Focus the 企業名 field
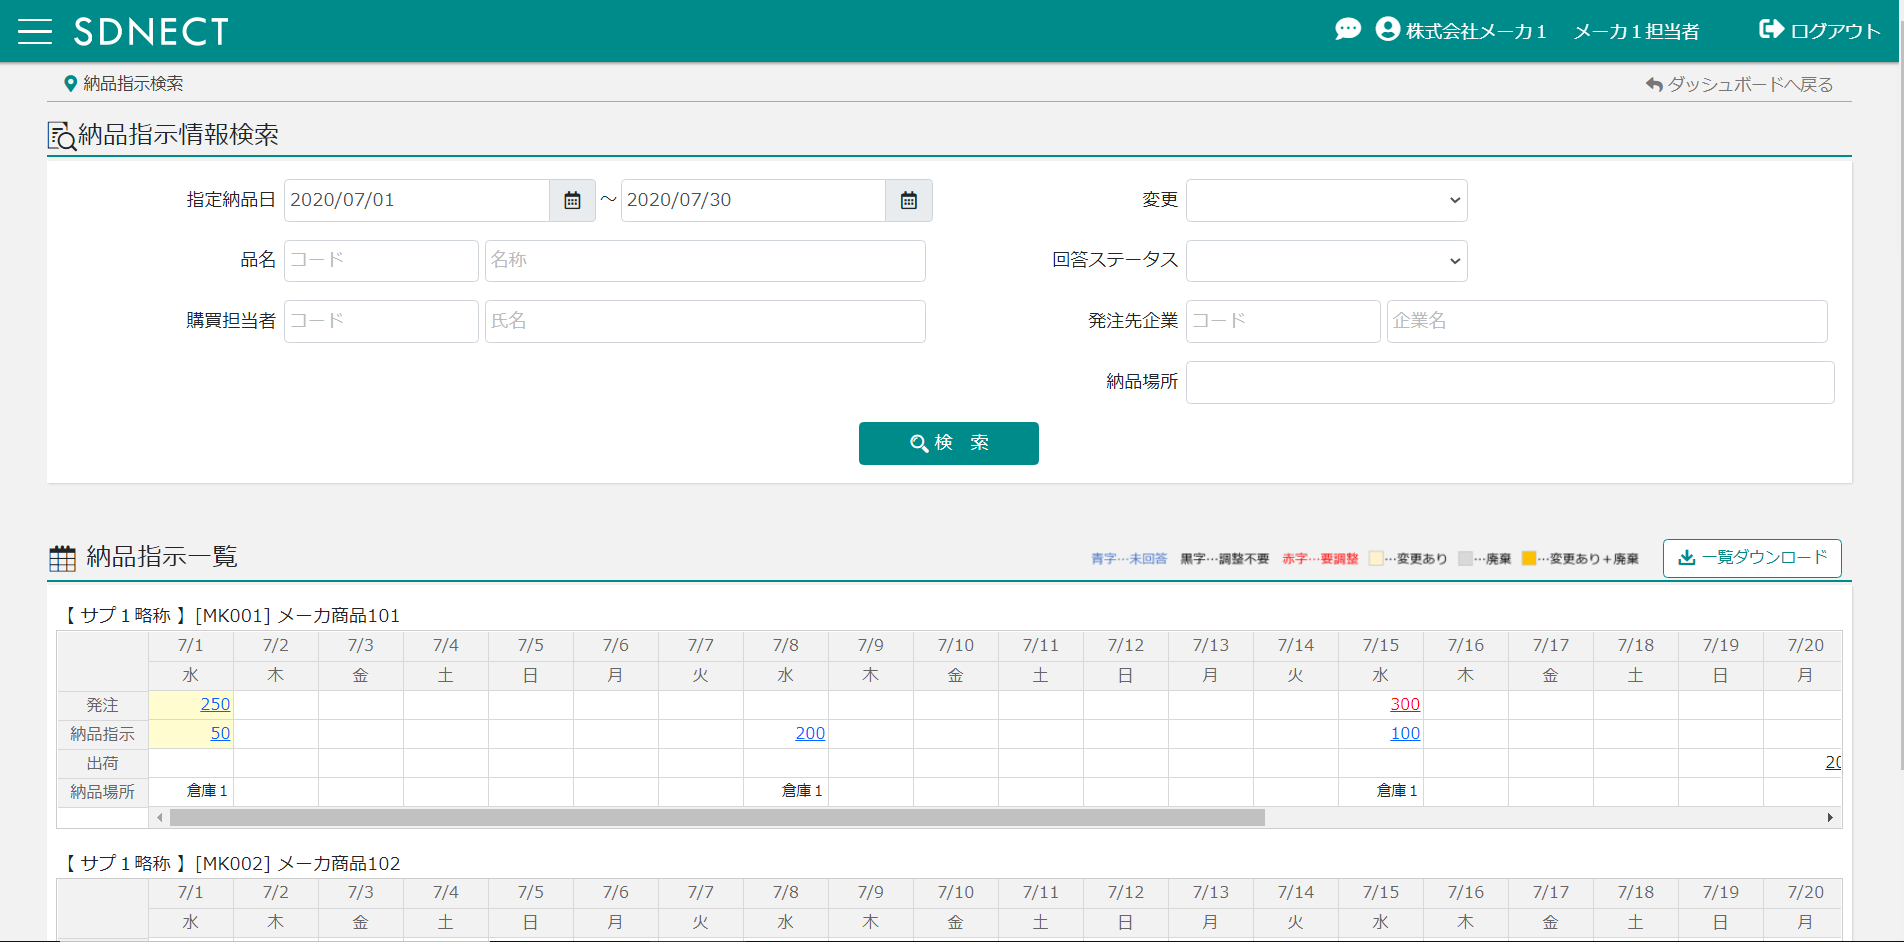 coord(1607,321)
